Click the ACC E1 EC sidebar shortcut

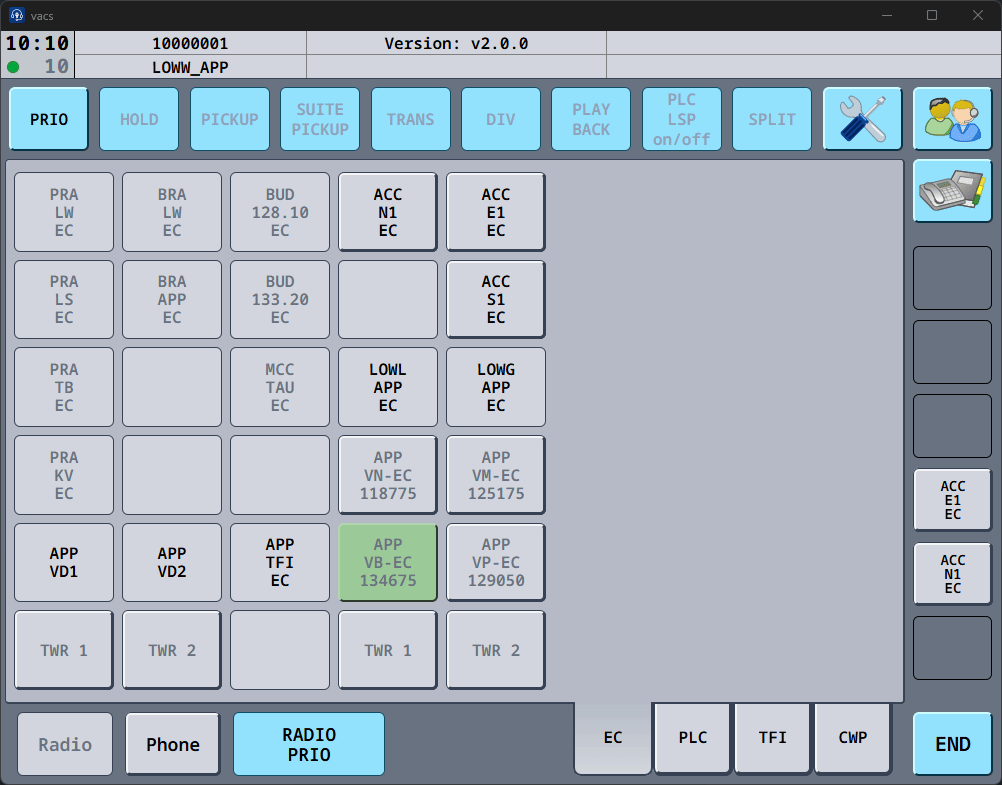pos(952,500)
